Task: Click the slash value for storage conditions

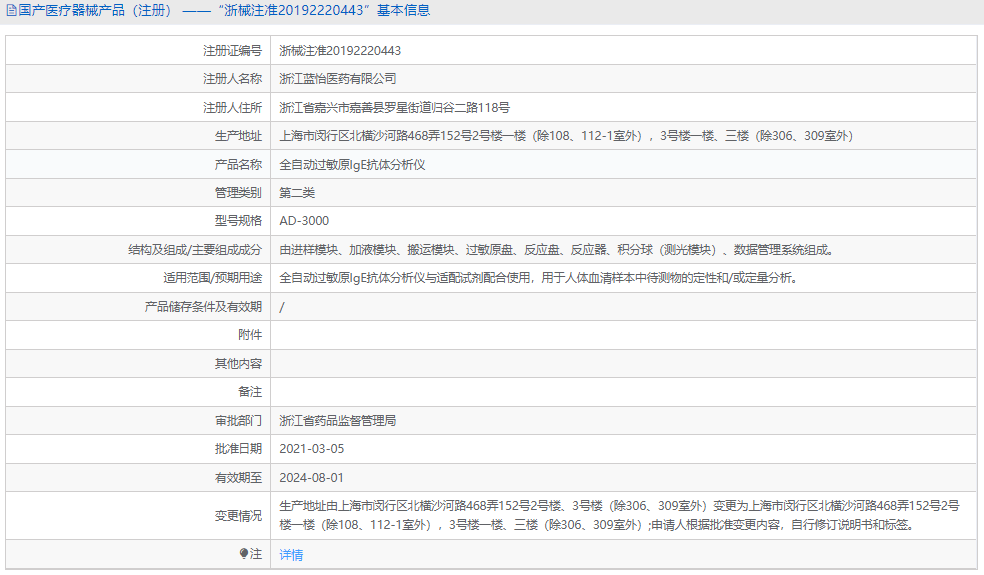Action: 282,307
